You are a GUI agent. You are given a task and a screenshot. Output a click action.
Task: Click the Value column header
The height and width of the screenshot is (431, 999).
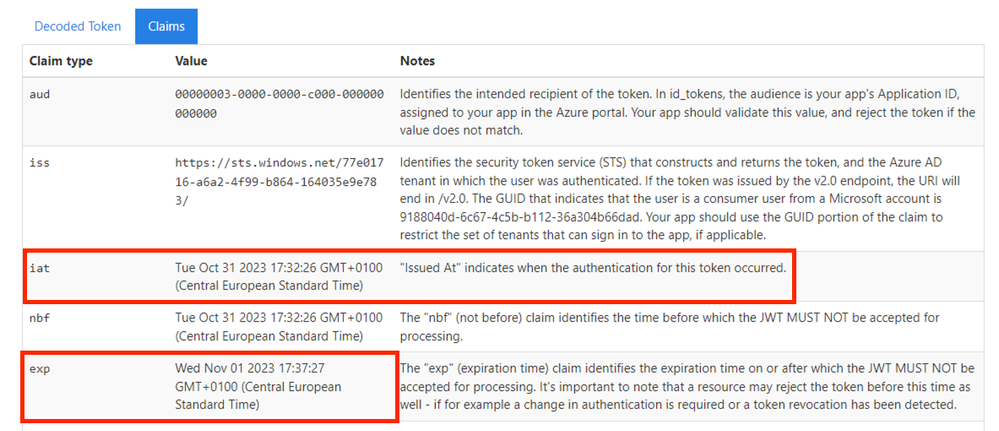pyautogui.click(x=191, y=61)
